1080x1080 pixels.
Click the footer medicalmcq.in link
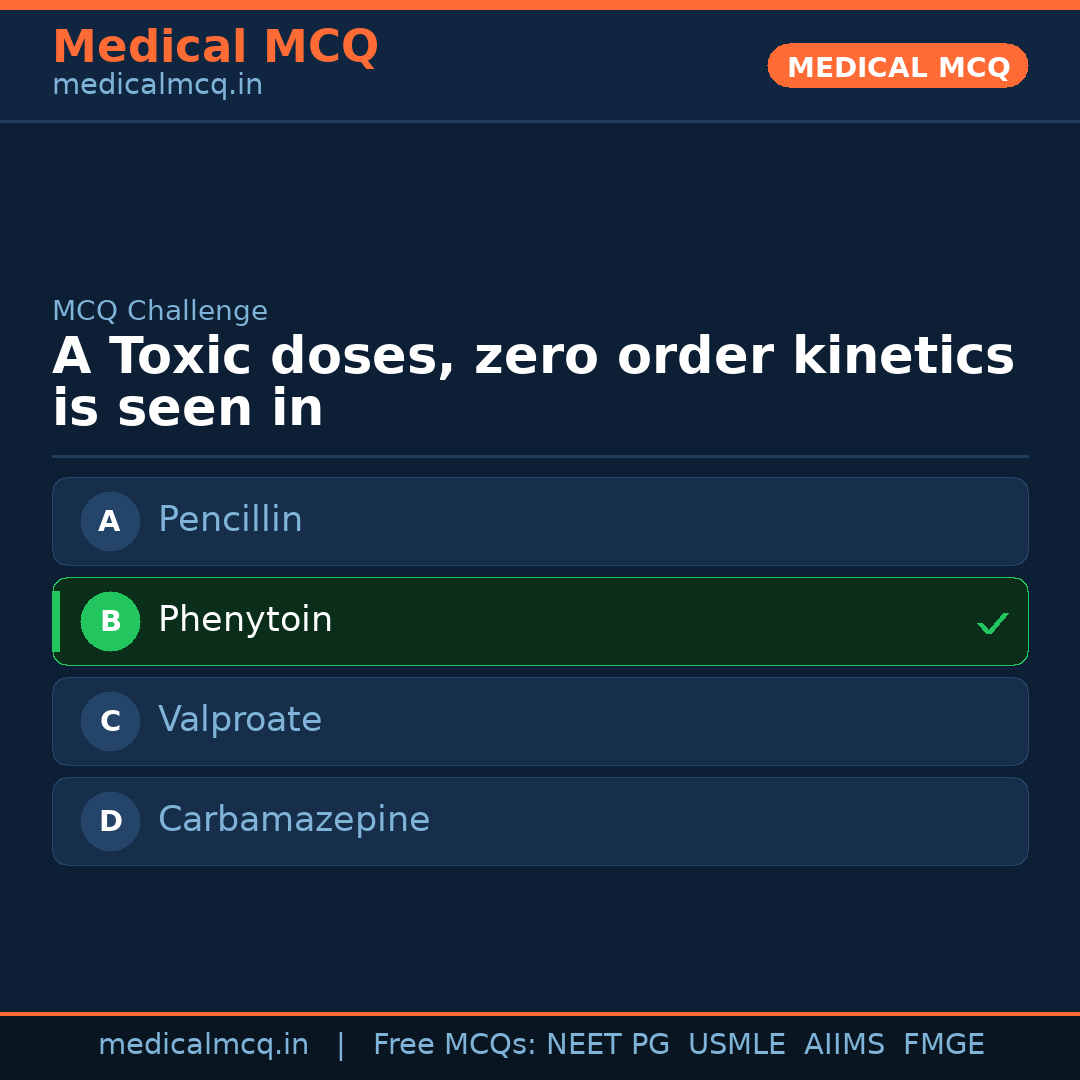pyautogui.click(x=204, y=1044)
